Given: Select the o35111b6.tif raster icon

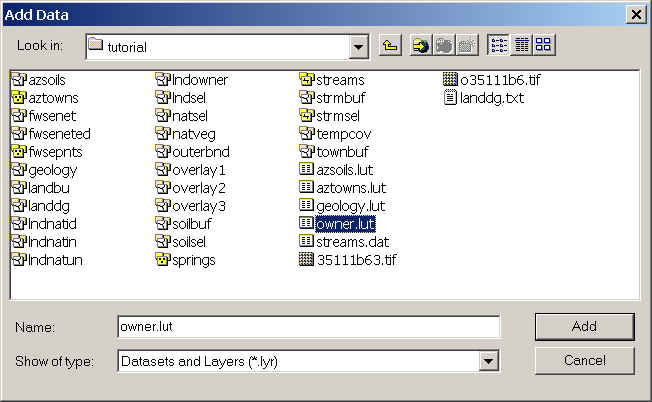Looking at the screenshot, I should point(451,80).
